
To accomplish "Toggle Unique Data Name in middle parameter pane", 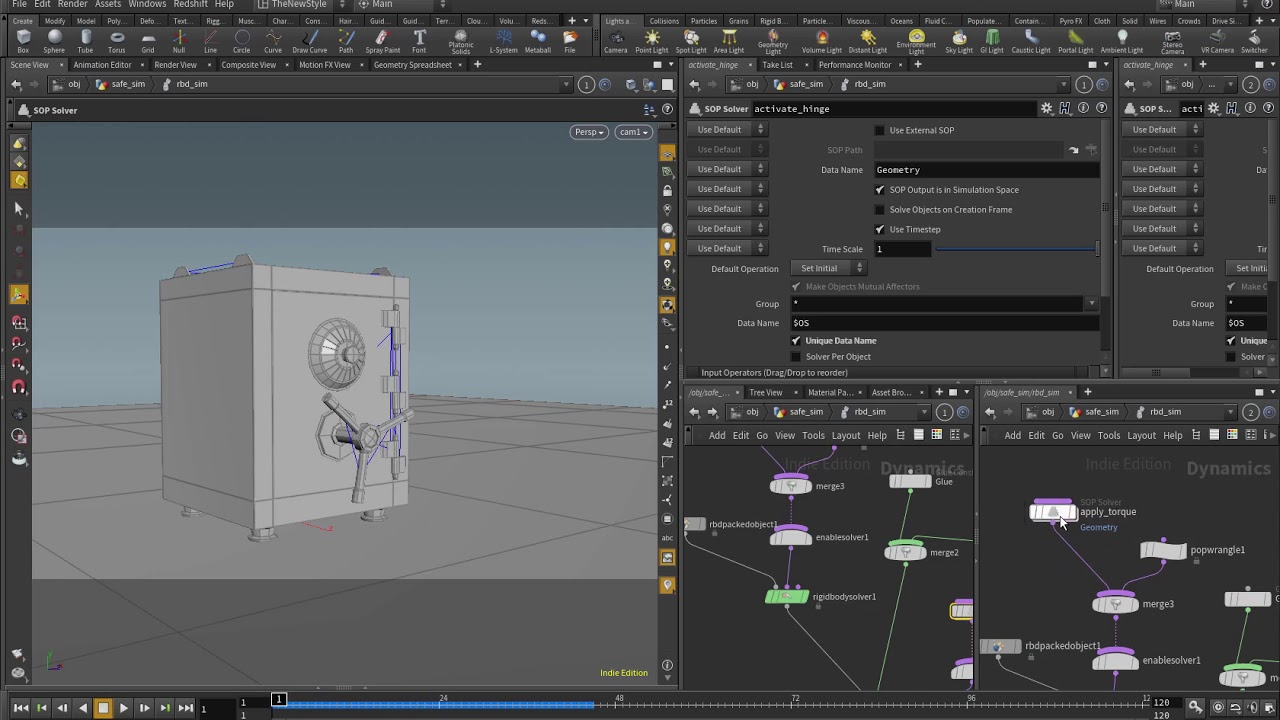I will point(796,341).
